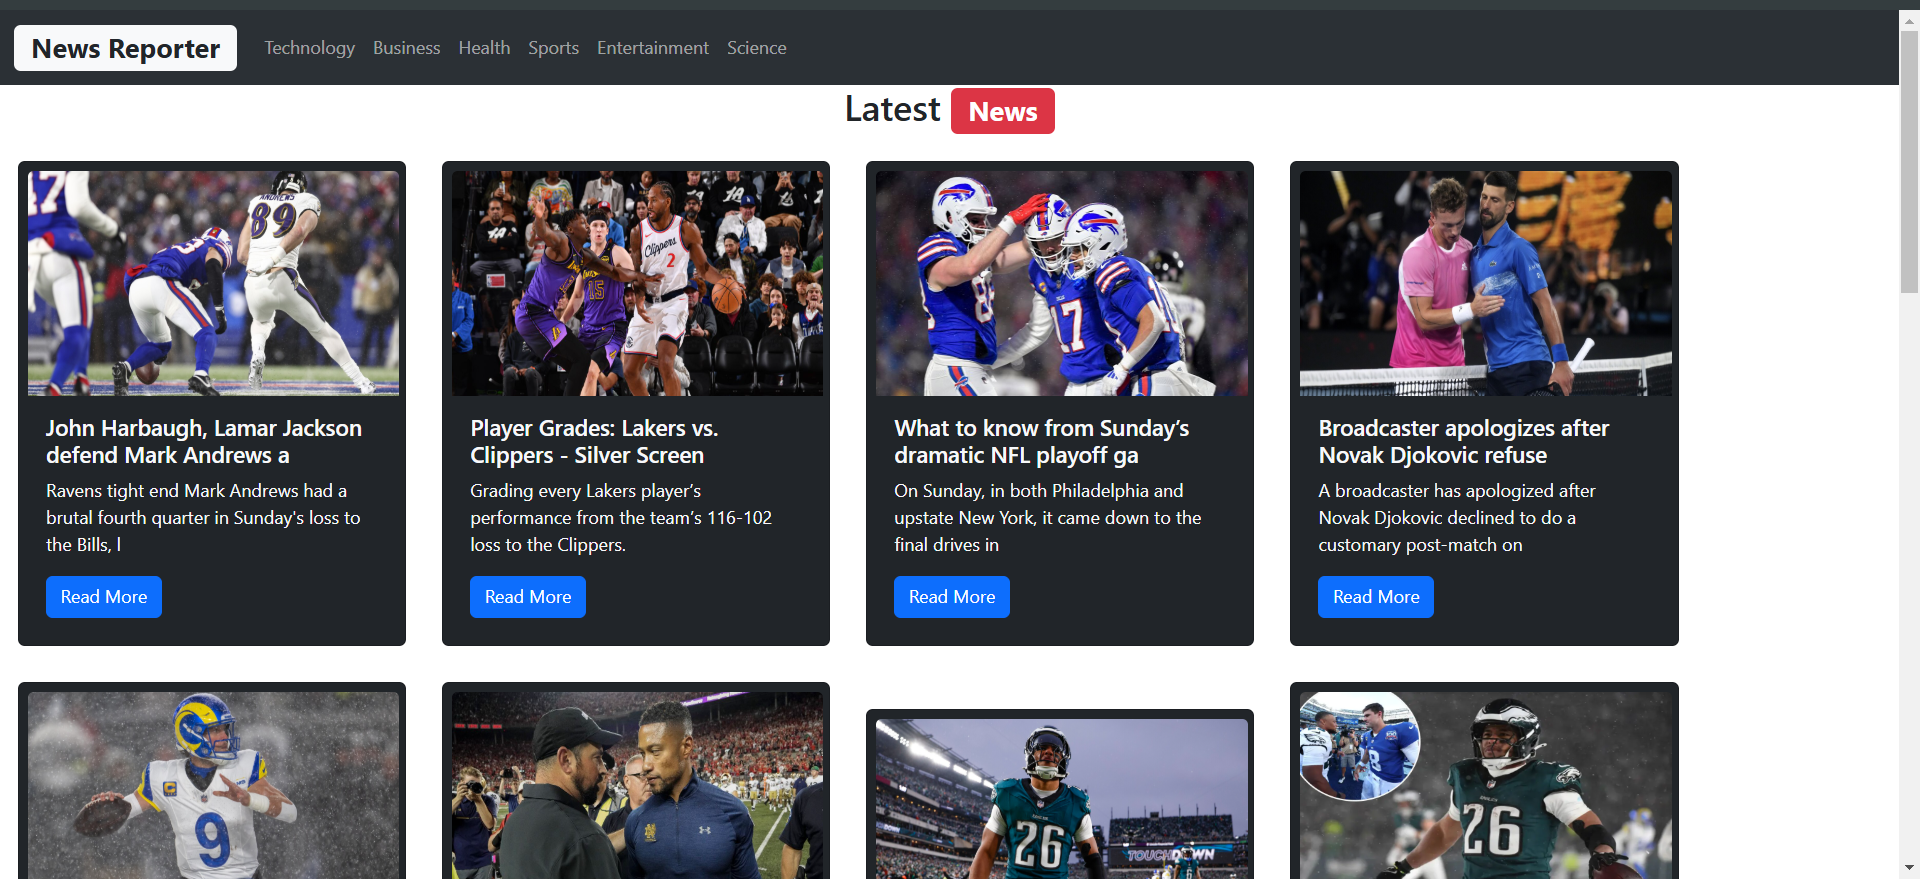The image size is (1920, 879).
Task: Open the Lakers Clippers basketball image
Action: [x=637, y=283]
